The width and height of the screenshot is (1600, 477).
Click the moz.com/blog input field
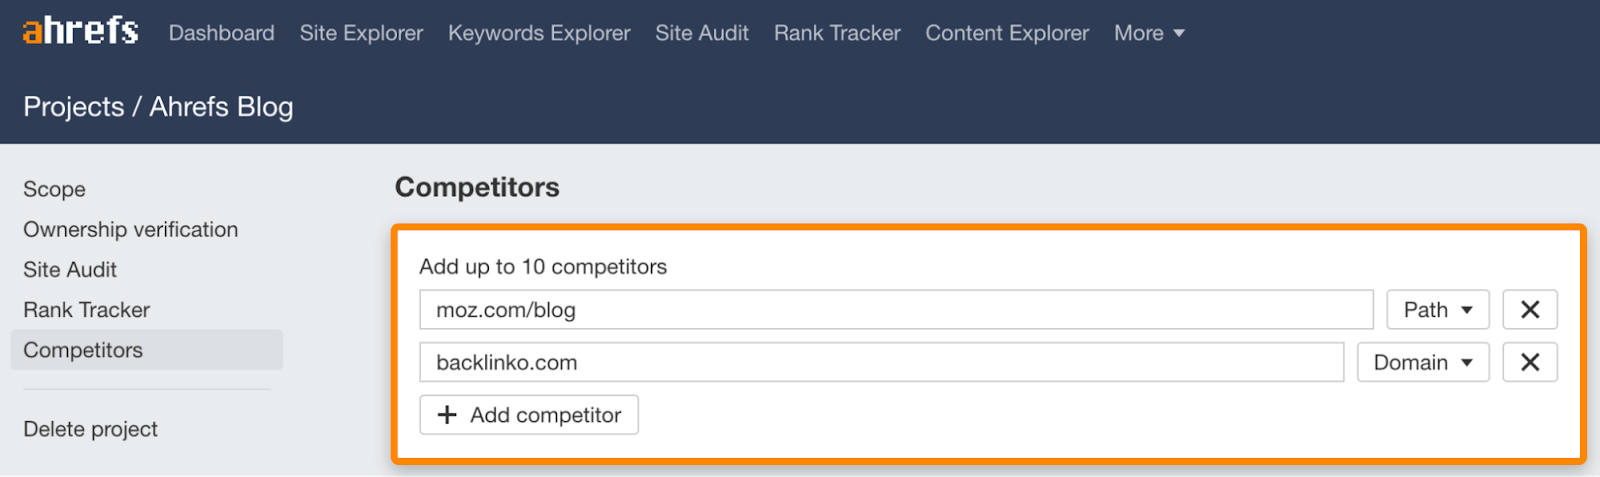895,310
